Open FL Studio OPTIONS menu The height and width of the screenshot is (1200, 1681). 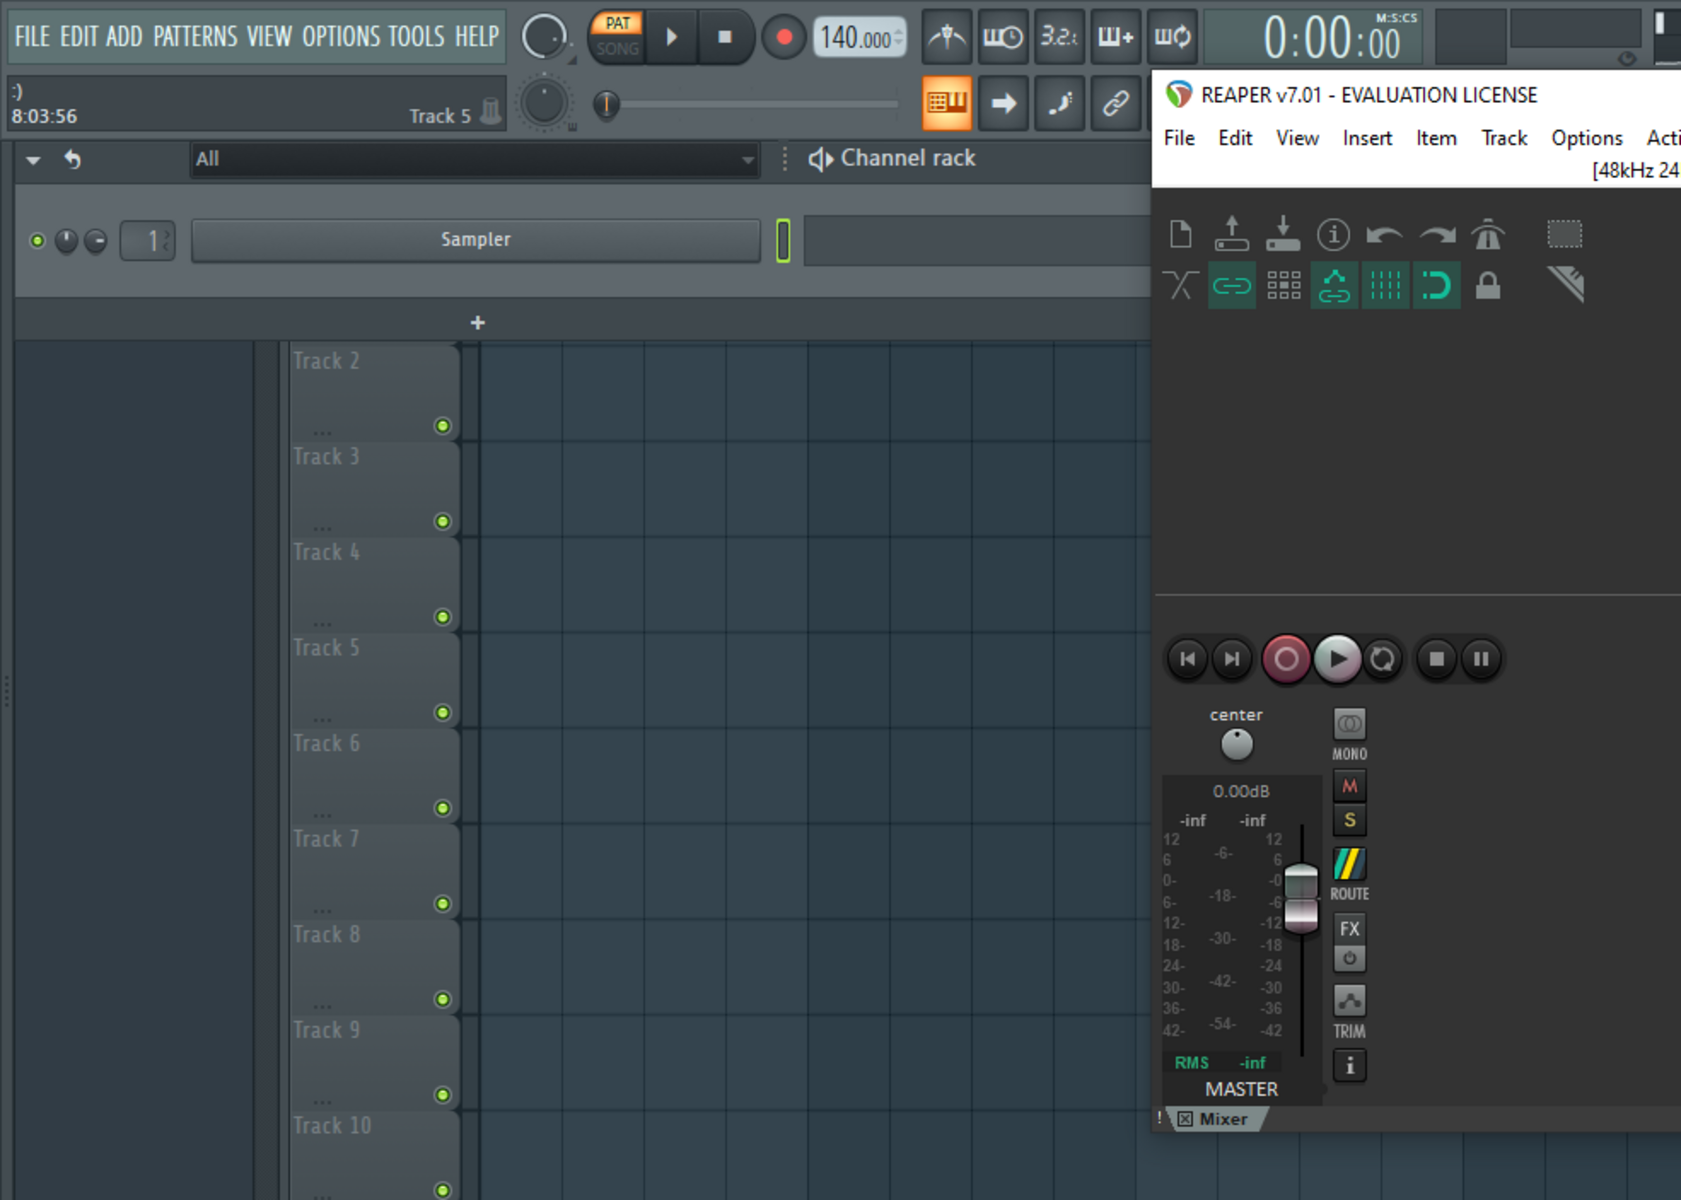pos(341,37)
